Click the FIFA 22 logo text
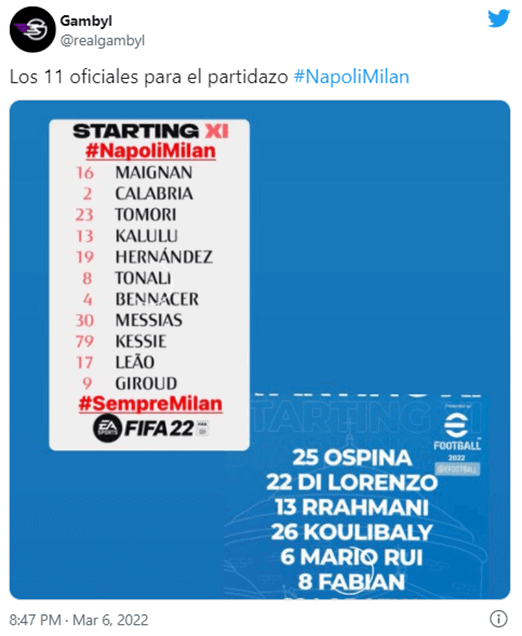 (x=160, y=428)
